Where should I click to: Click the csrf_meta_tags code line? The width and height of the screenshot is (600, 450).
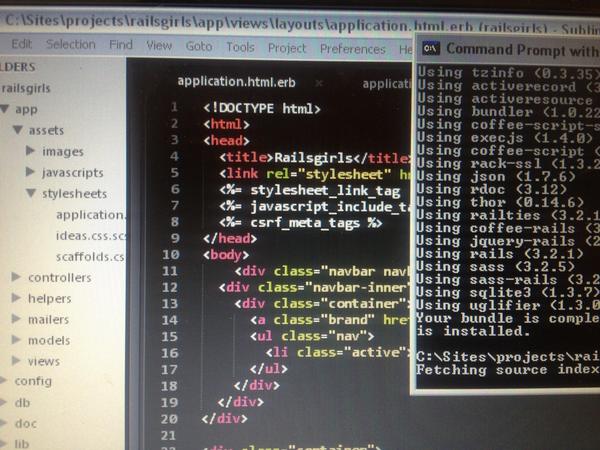point(301,223)
